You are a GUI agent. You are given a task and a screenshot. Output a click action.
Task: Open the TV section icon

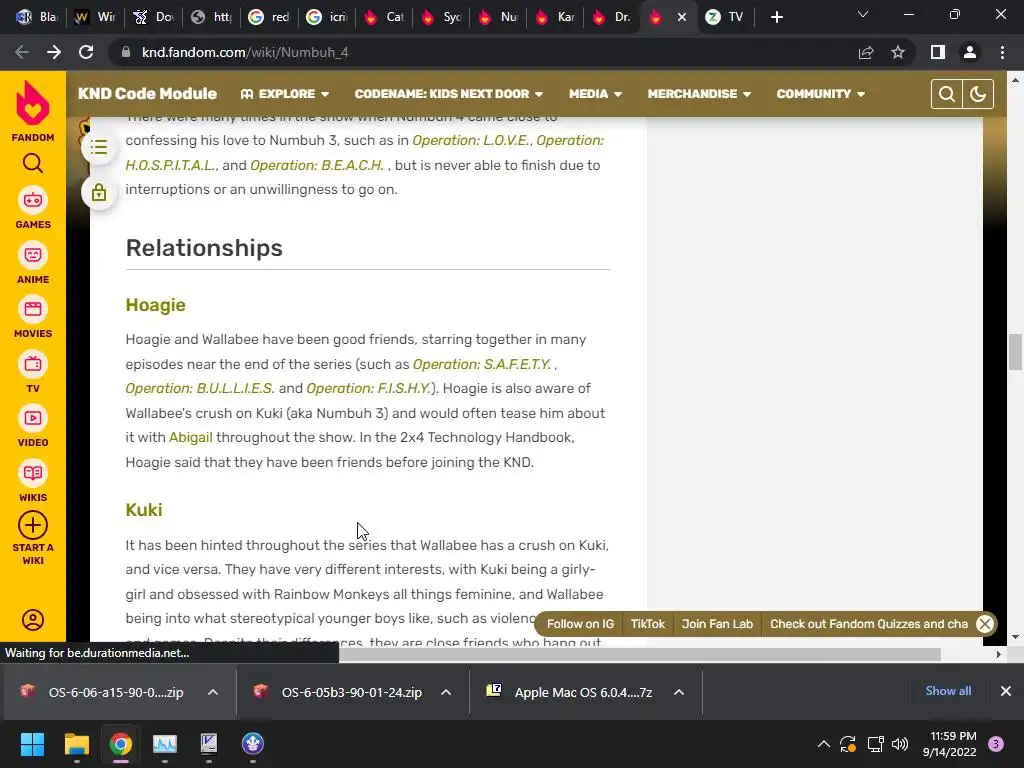(x=33, y=364)
